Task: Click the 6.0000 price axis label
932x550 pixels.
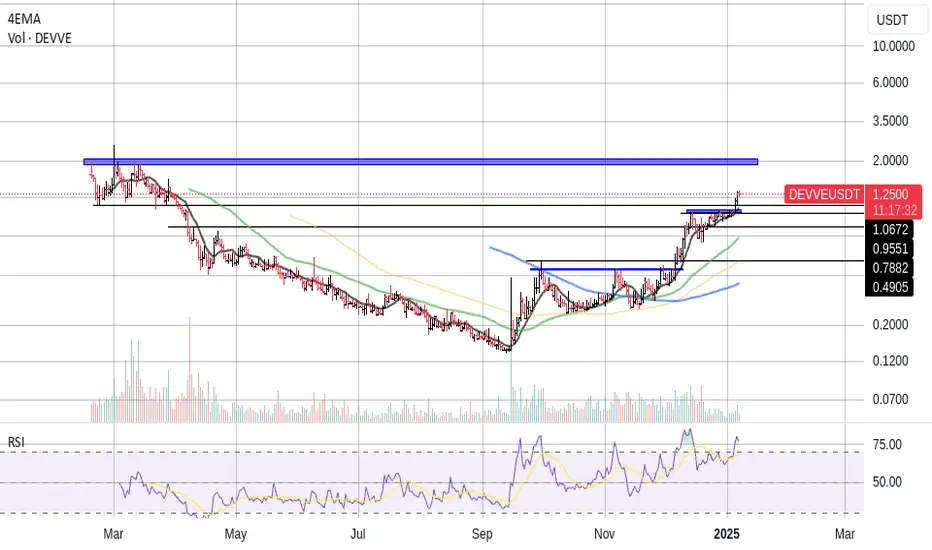Action: pos(890,83)
